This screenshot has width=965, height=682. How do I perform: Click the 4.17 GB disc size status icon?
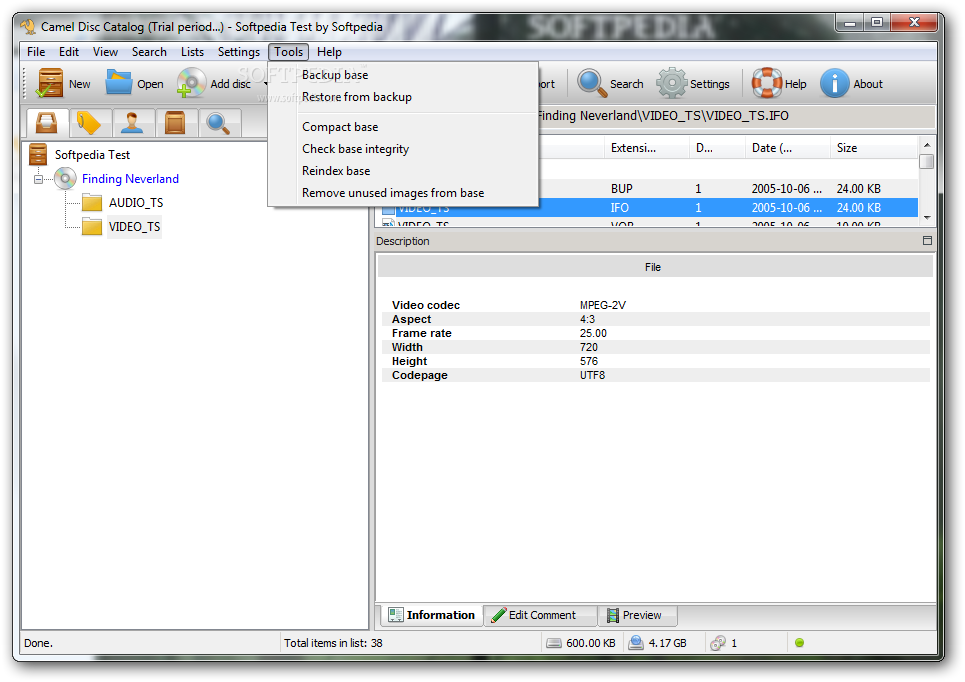coord(636,643)
